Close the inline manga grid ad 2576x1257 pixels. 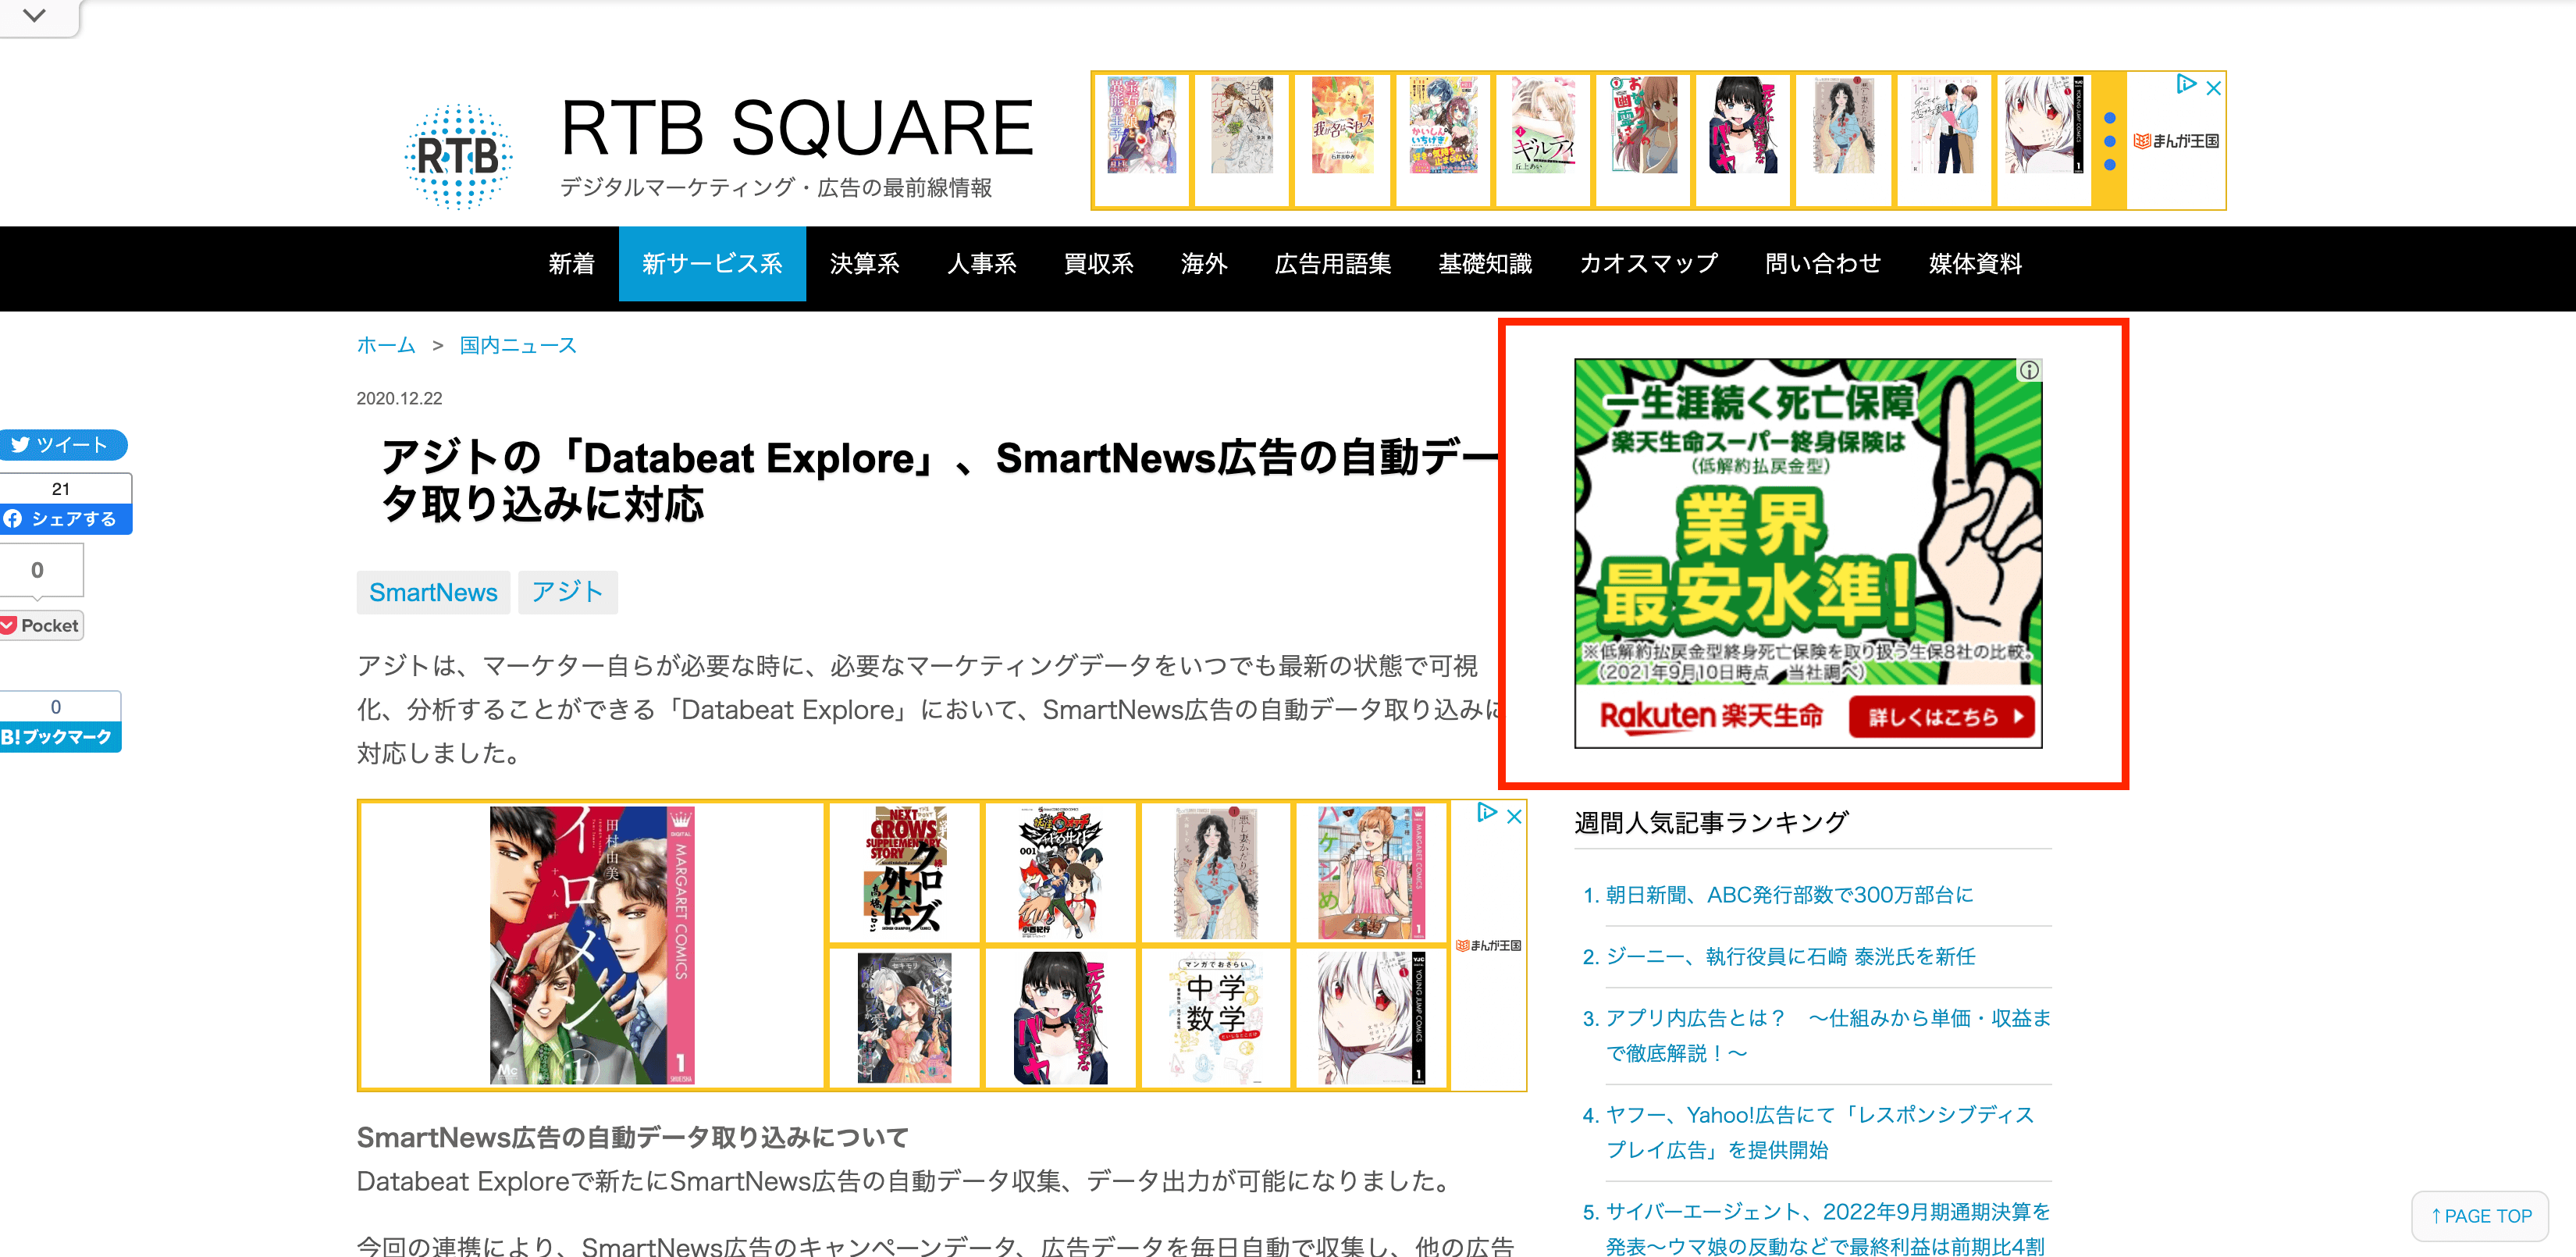pos(1514,816)
